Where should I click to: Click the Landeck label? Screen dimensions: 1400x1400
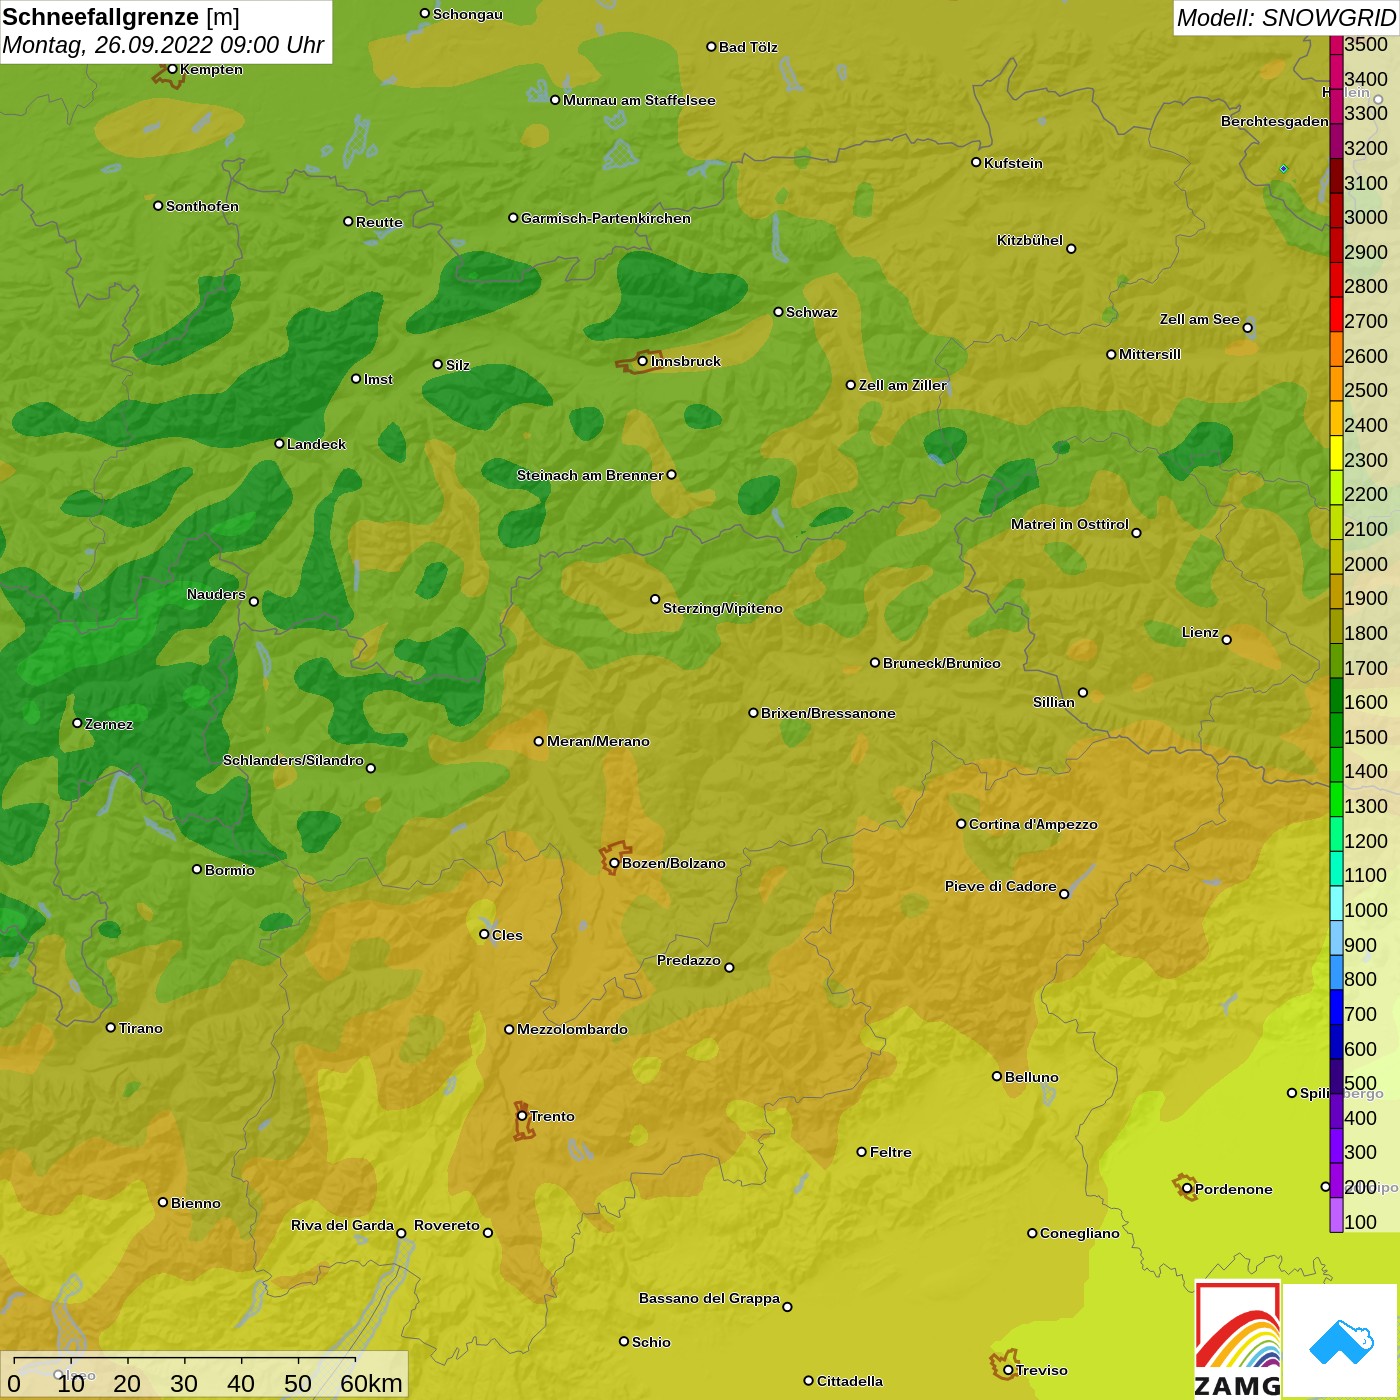point(316,444)
